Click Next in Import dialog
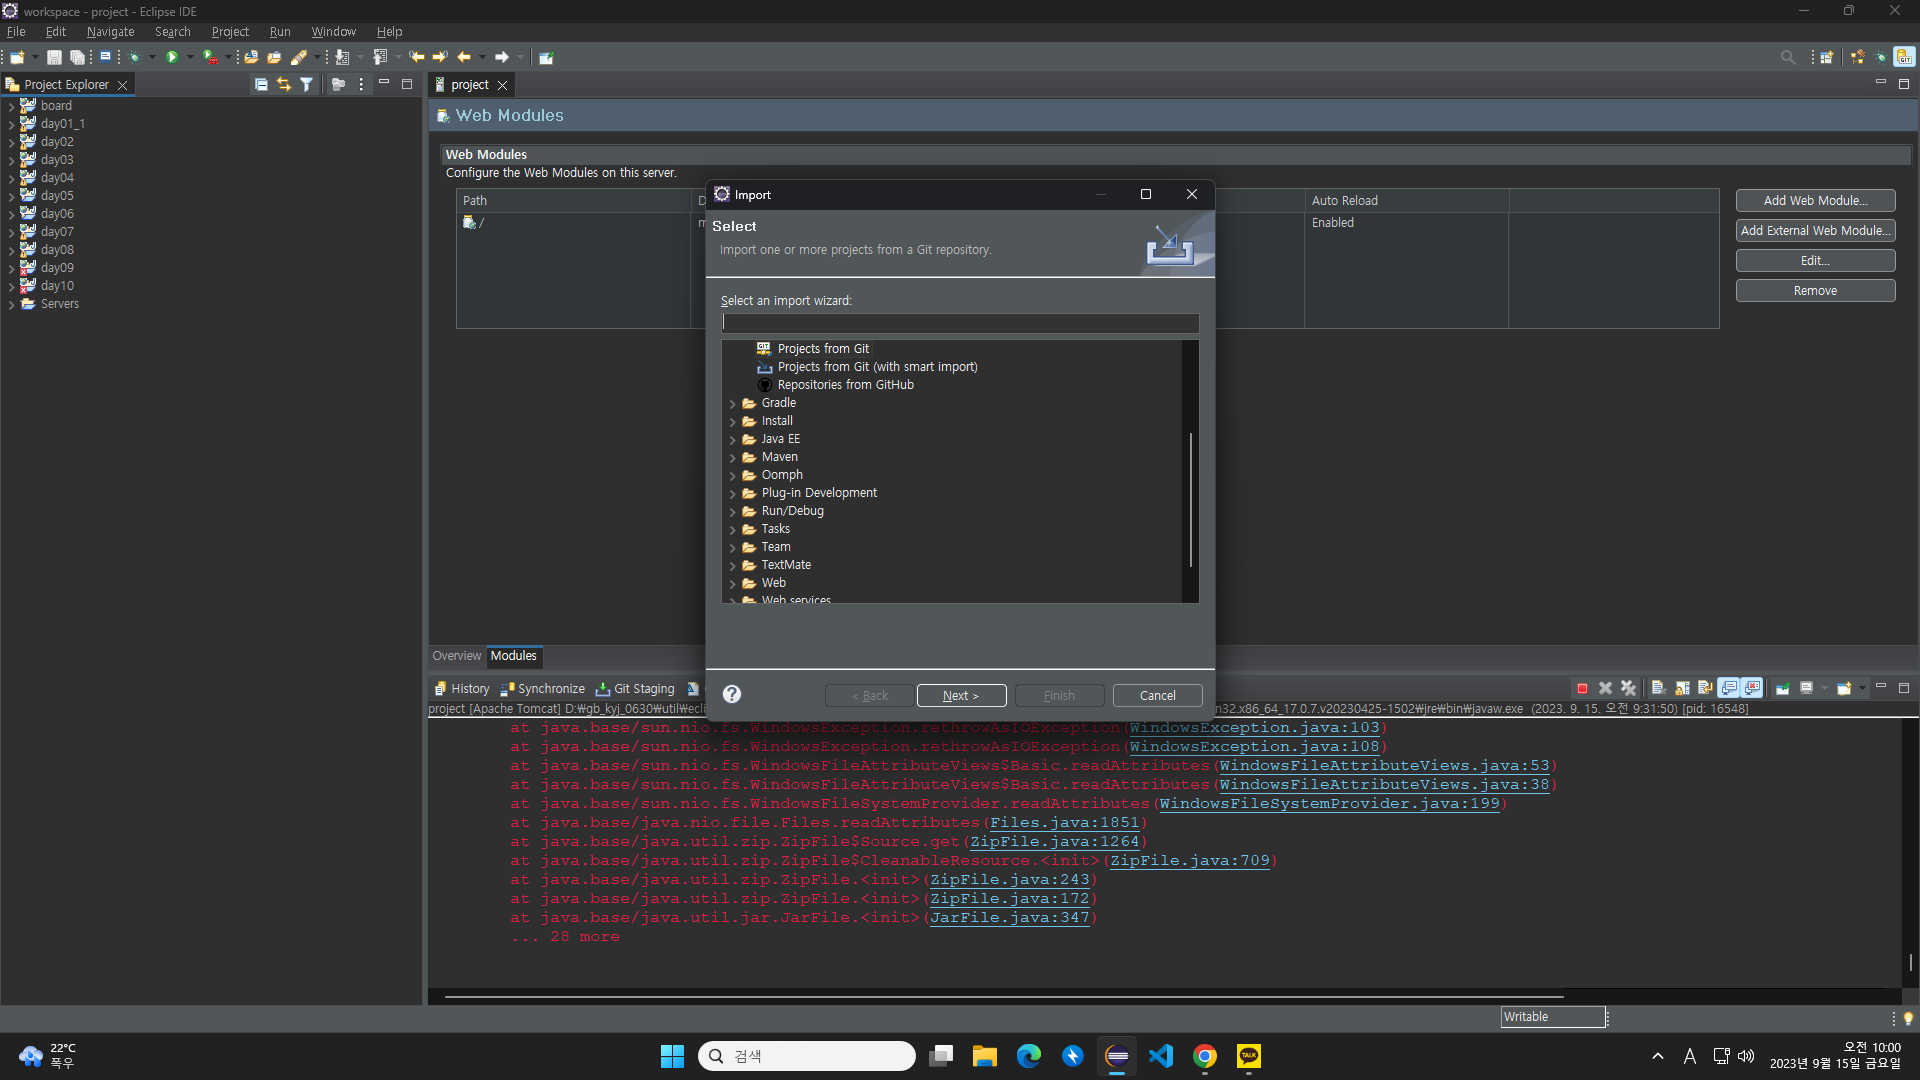This screenshot has width=1920, height=1080. point(961,696)
